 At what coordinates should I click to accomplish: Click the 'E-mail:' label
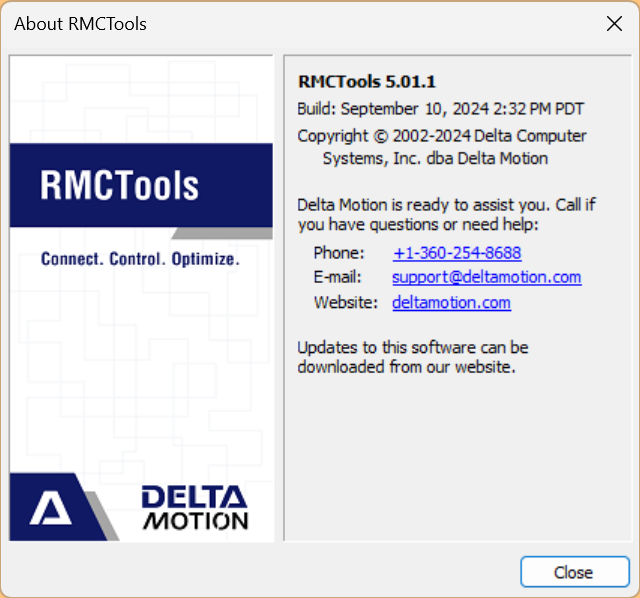click(338, 278)
